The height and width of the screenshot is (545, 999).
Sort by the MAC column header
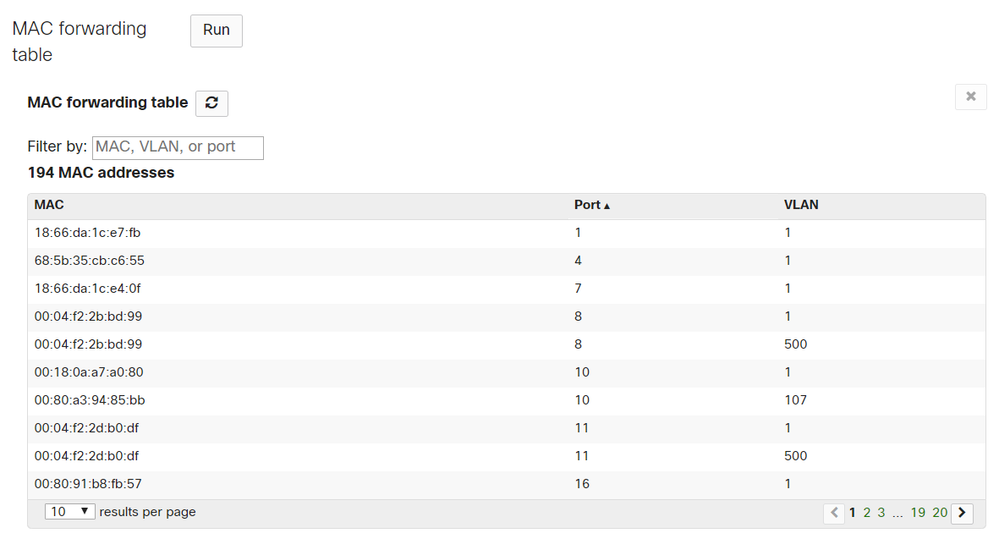click(49, 205)
